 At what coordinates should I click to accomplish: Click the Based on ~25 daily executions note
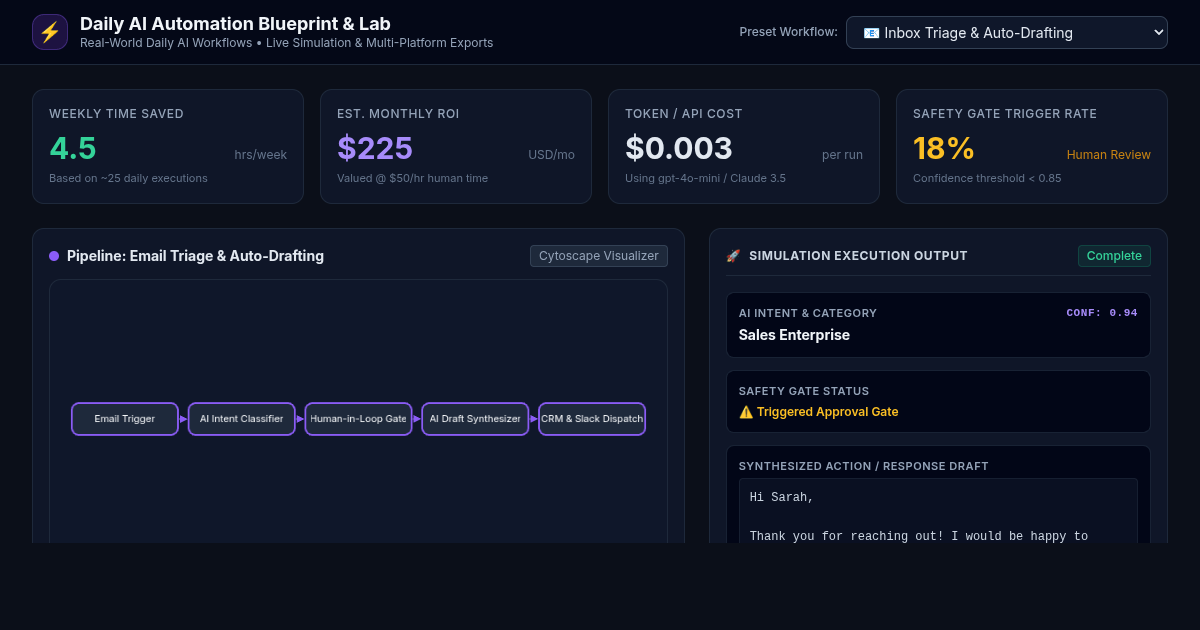click(x=128, y=178)
